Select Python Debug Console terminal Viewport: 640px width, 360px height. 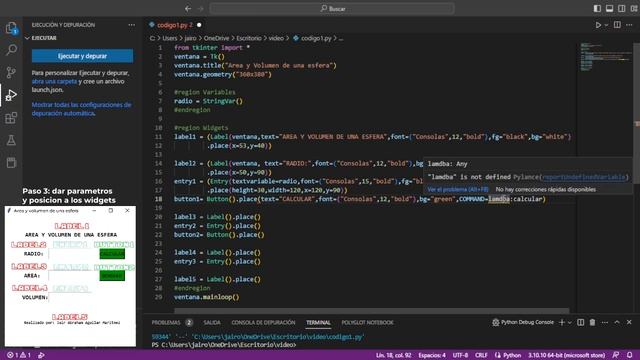pos(523,322)
